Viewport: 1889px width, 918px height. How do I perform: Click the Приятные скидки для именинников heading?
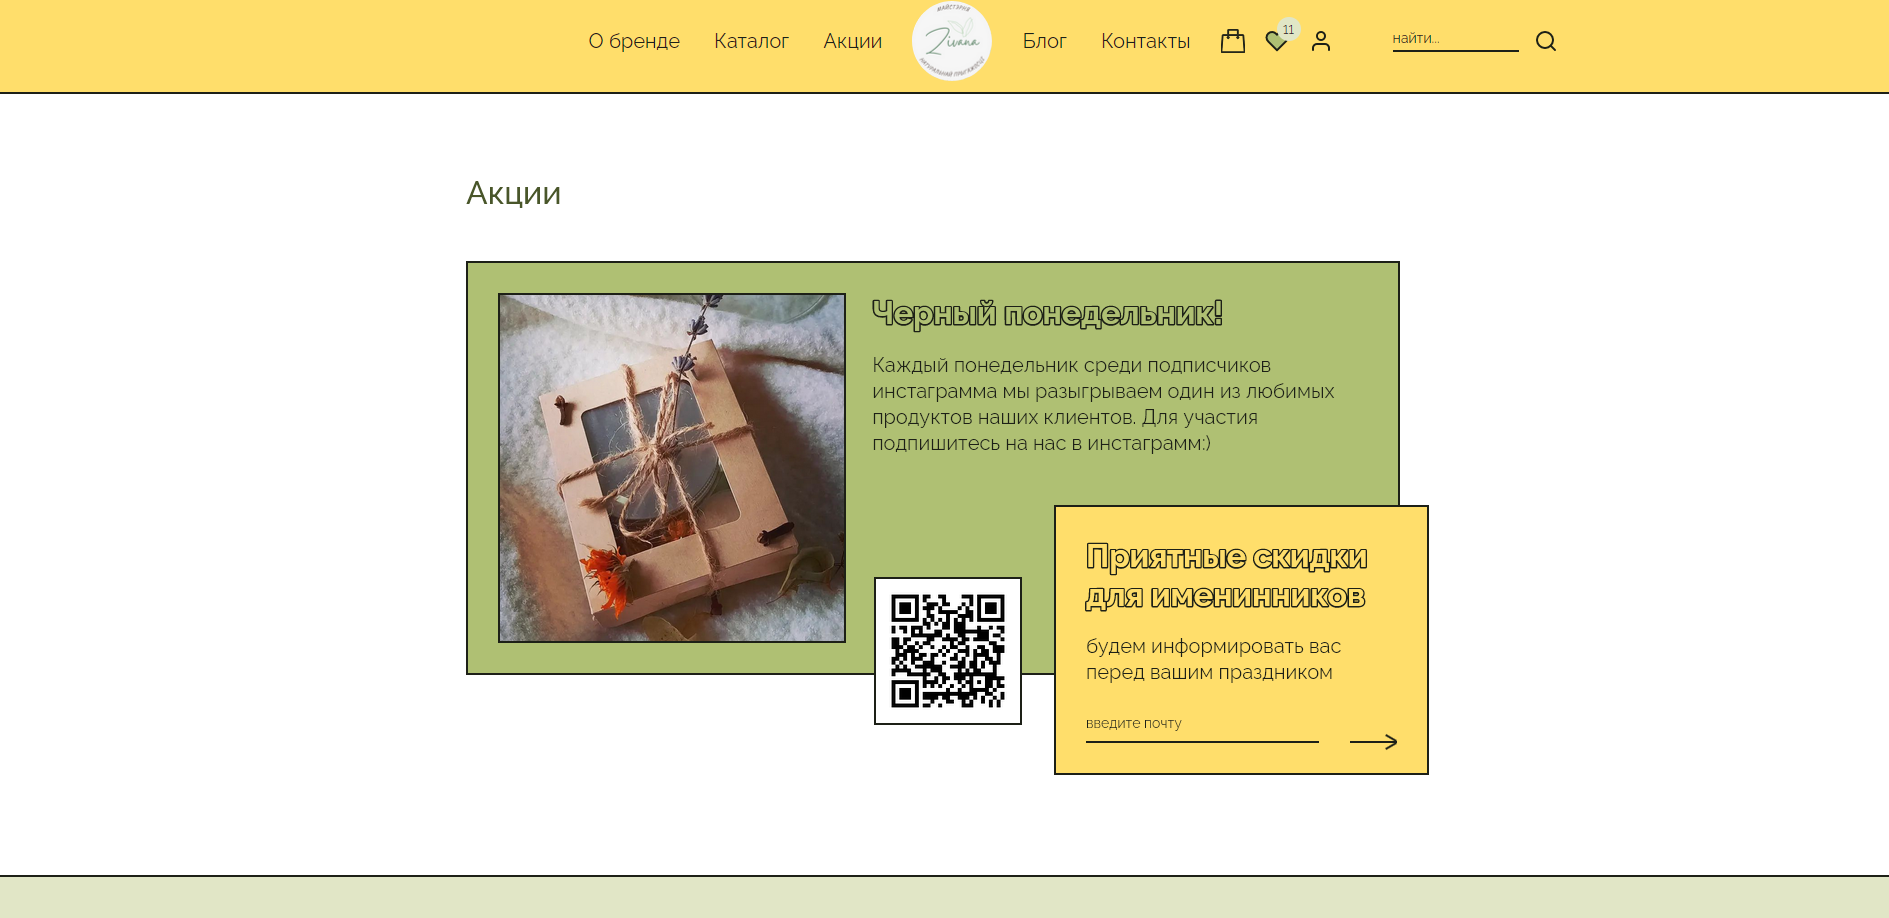tap(1227, 576)
